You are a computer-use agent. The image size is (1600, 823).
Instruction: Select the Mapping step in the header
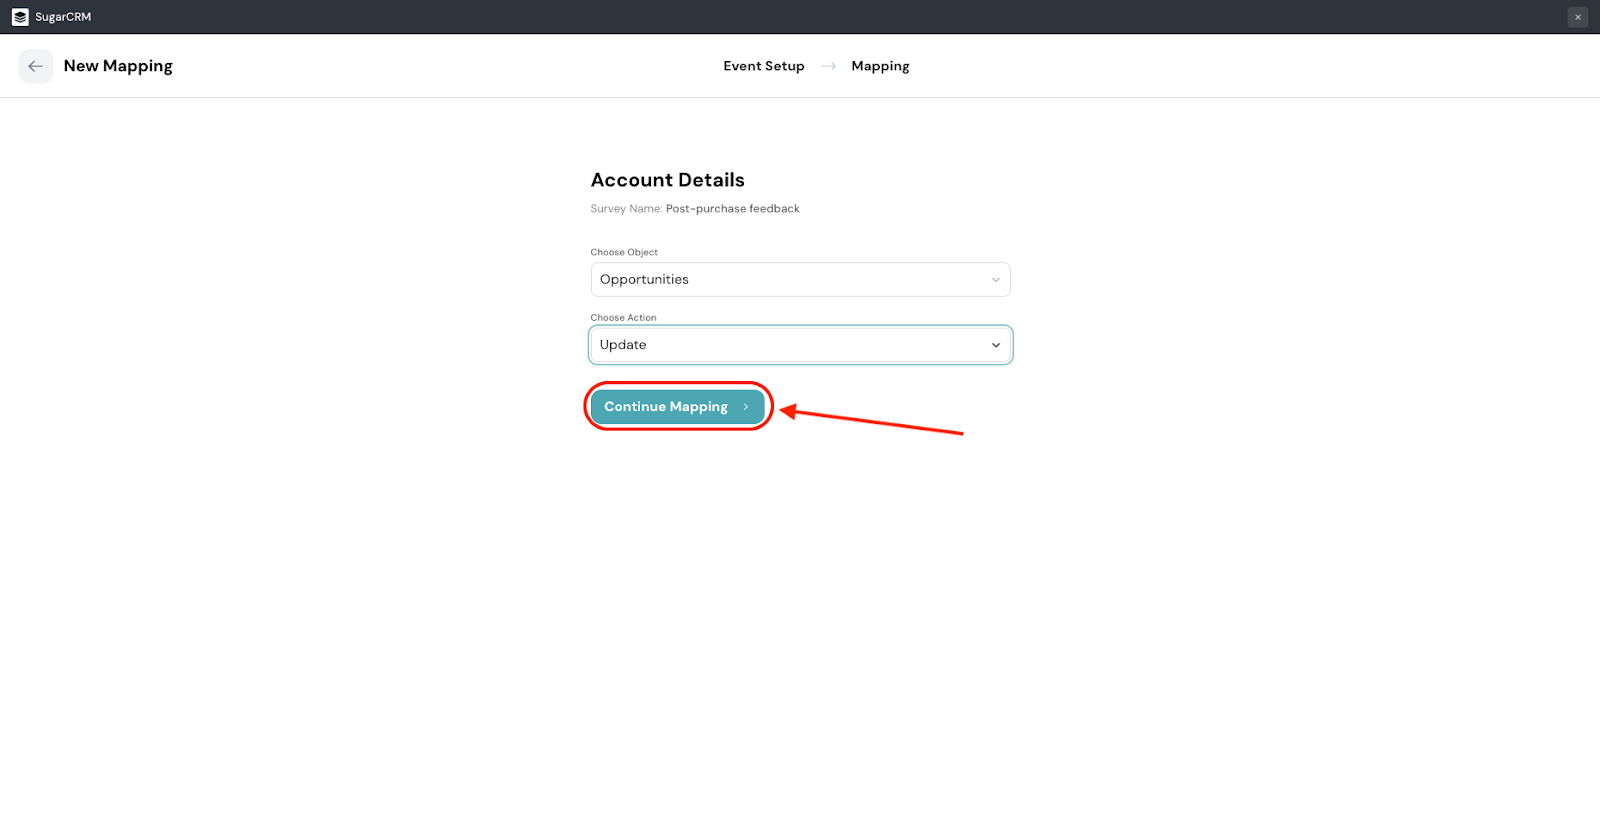[880, 66]
